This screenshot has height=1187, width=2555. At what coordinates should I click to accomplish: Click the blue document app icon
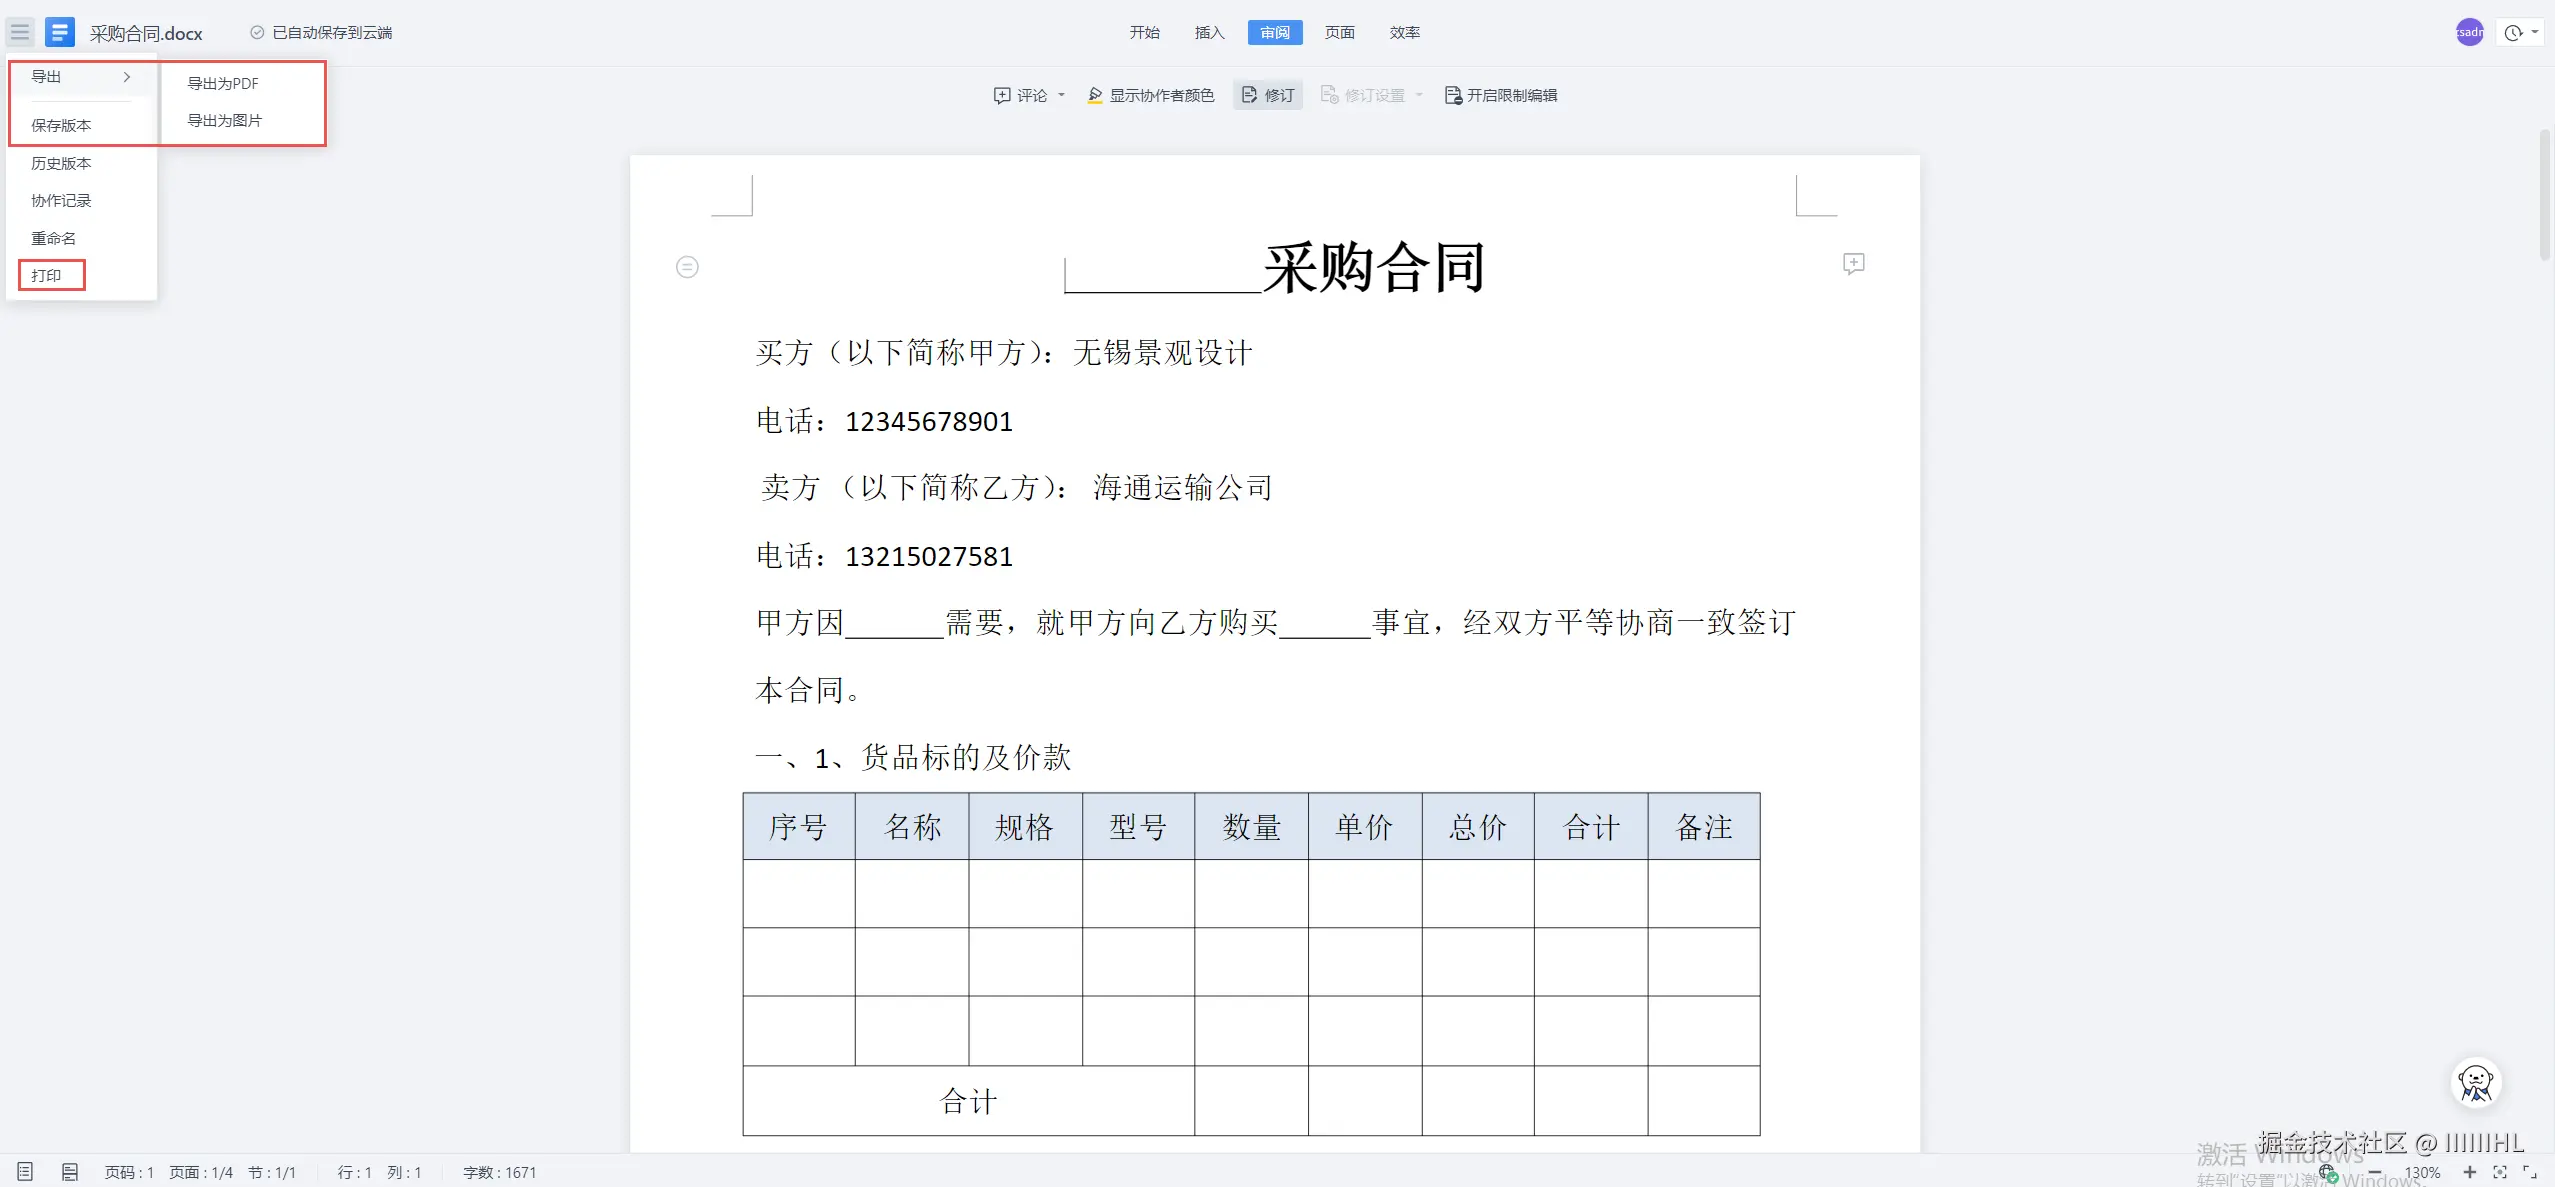(x=60, y=32)
